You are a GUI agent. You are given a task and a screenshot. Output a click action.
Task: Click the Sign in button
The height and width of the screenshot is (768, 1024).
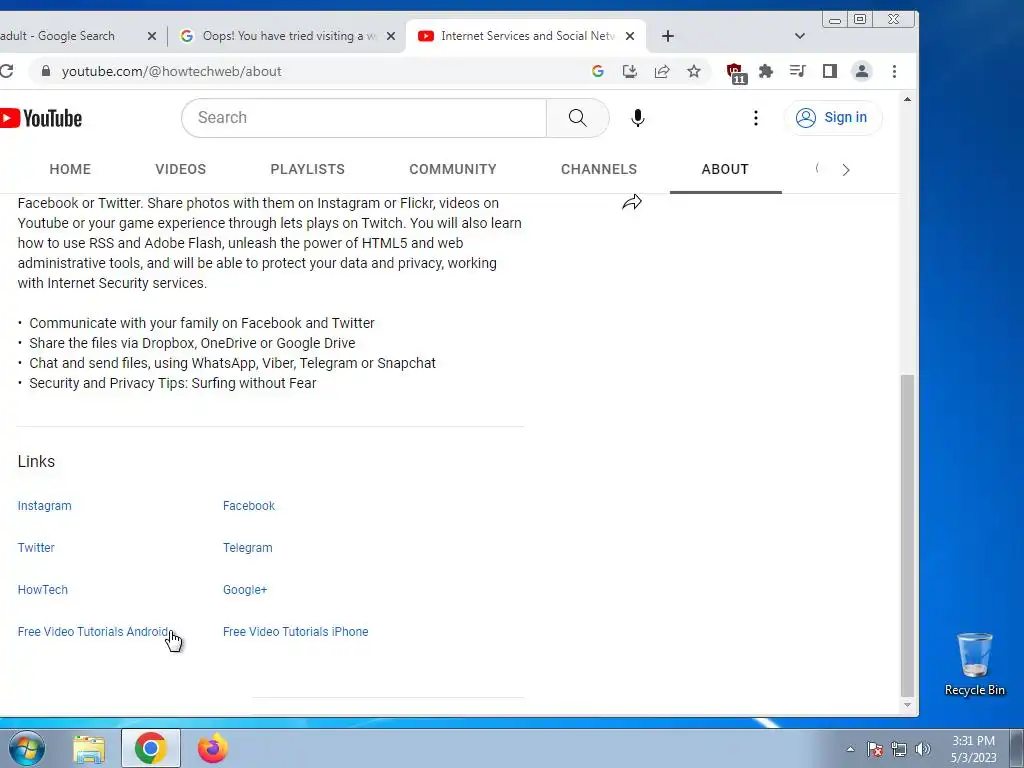pos(833,118)
